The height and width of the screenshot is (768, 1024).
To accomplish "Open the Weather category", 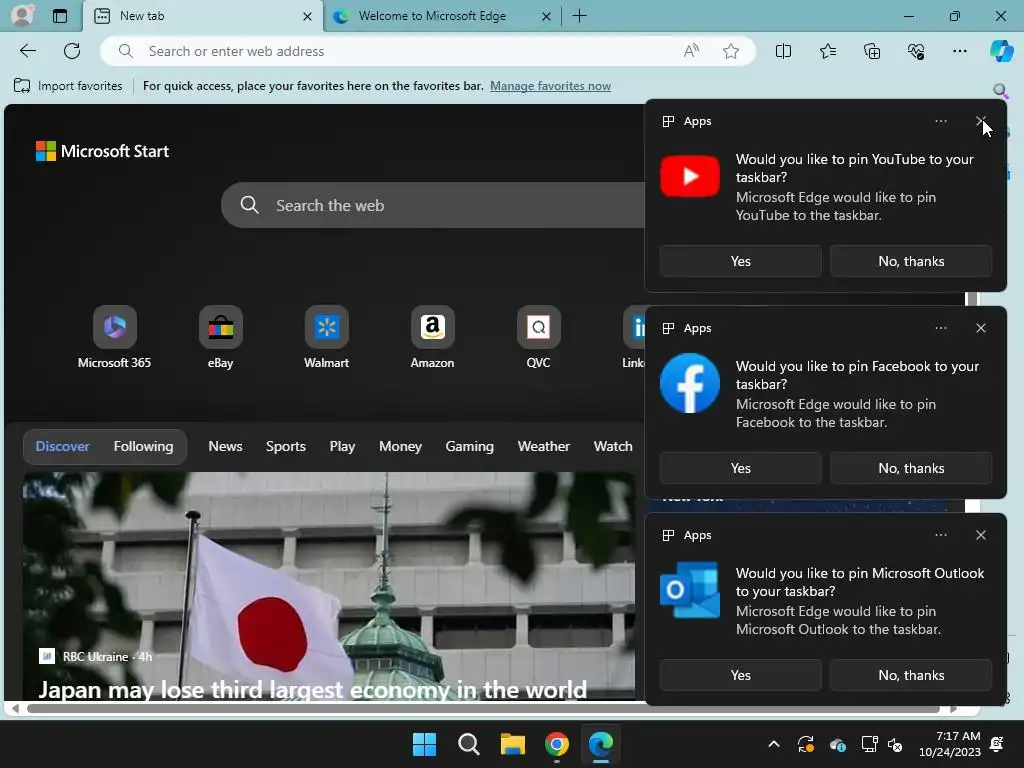I will pos(543,446).
